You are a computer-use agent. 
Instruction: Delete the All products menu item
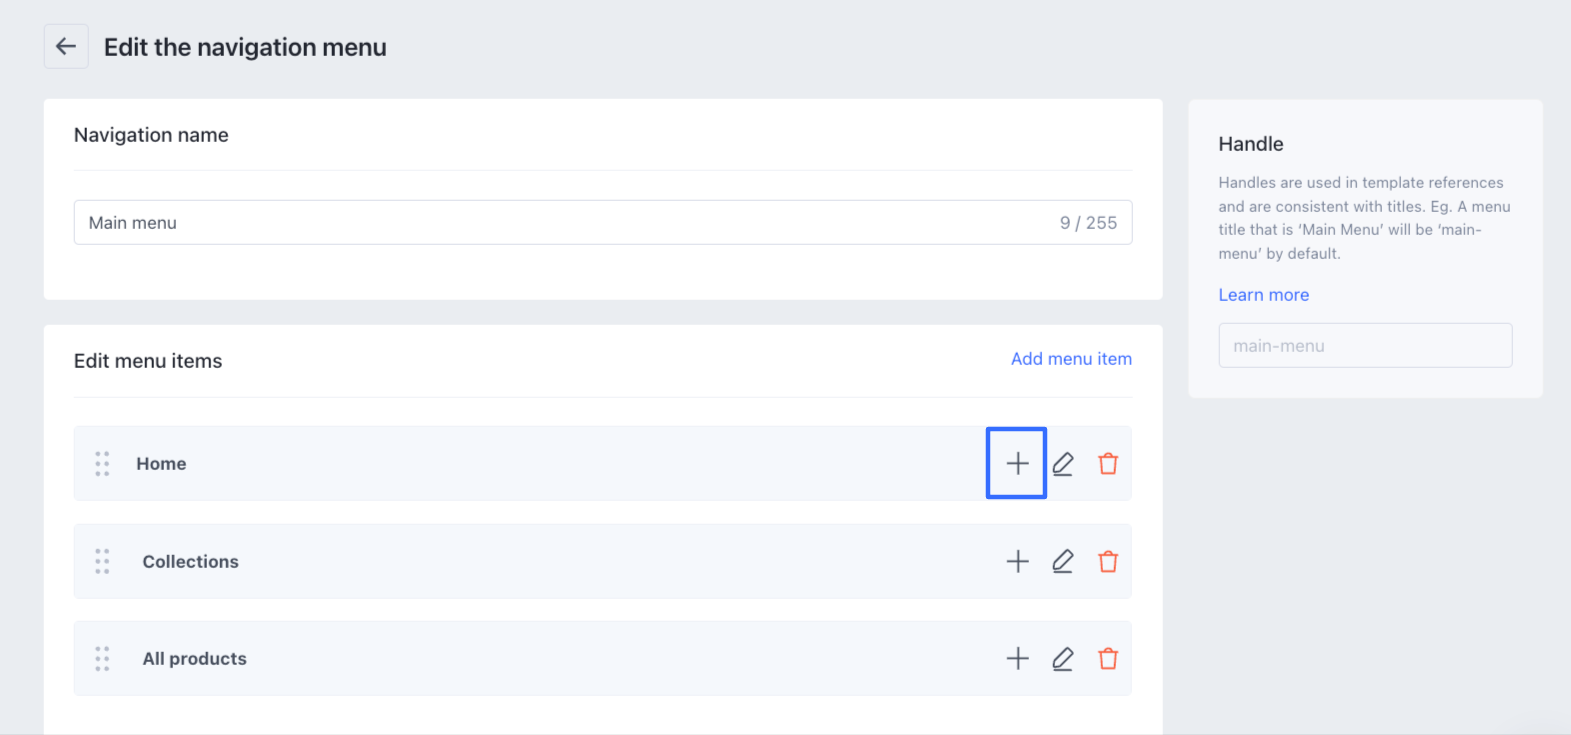tap(1108, 658)
